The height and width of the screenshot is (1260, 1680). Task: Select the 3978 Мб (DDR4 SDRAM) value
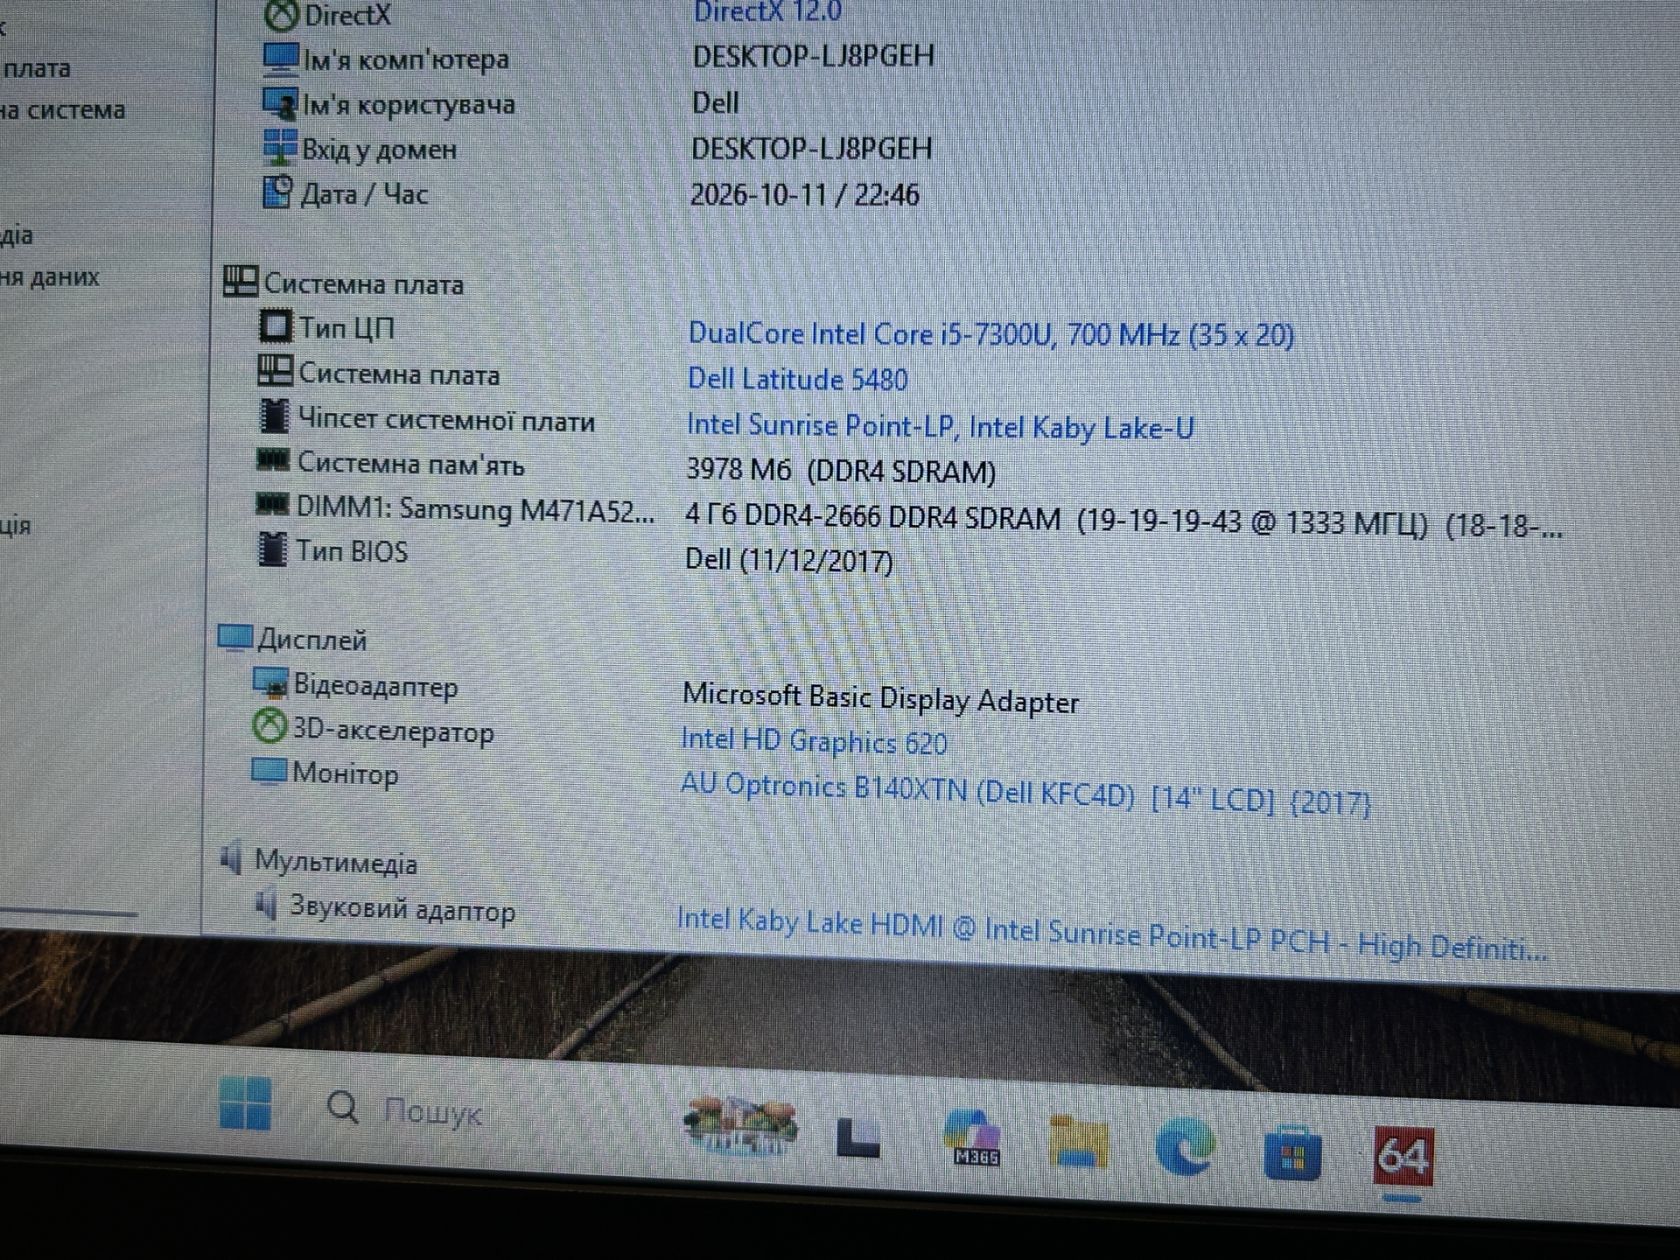[x=840, y=470]
